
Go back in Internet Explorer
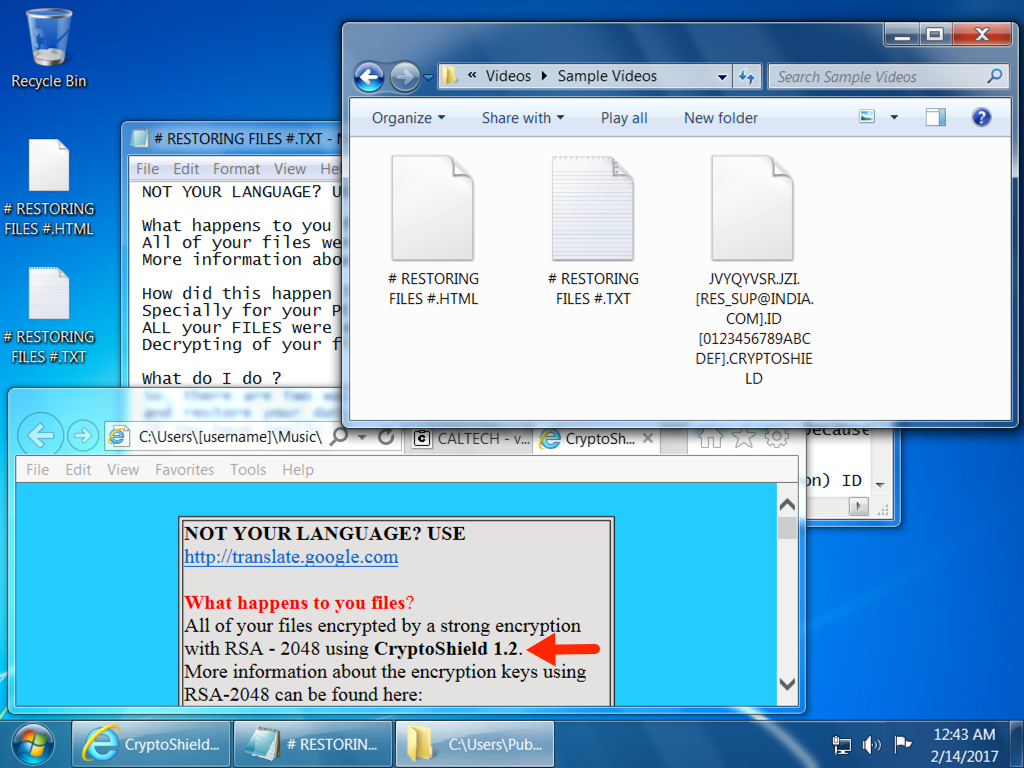(x=40, y=435)
